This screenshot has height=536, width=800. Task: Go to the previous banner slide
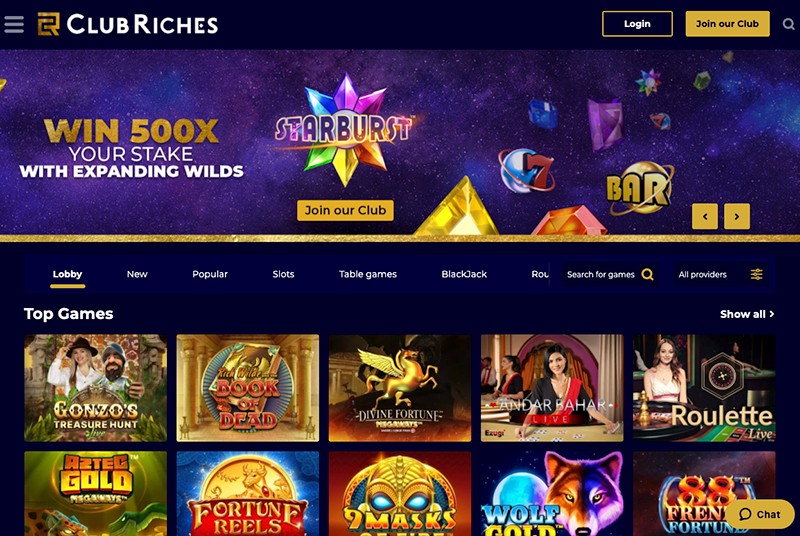[705, 216]
